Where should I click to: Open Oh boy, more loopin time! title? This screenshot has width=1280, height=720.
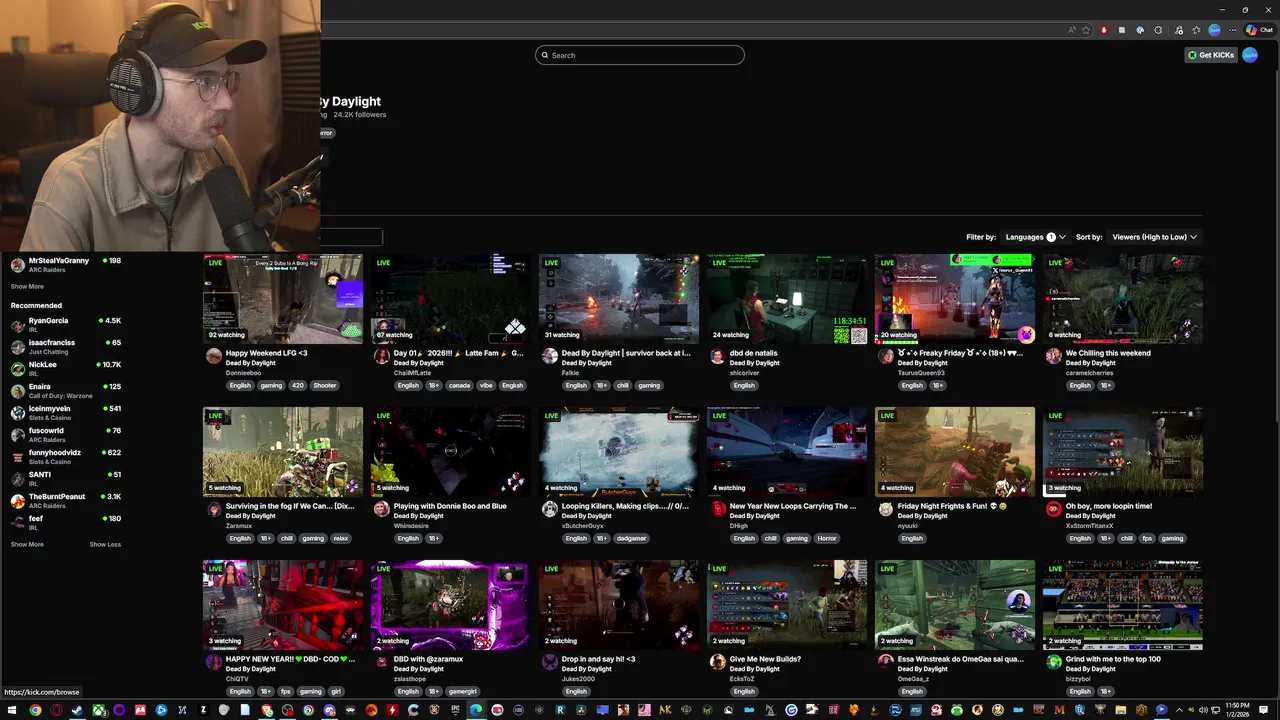click(1109, 506)
